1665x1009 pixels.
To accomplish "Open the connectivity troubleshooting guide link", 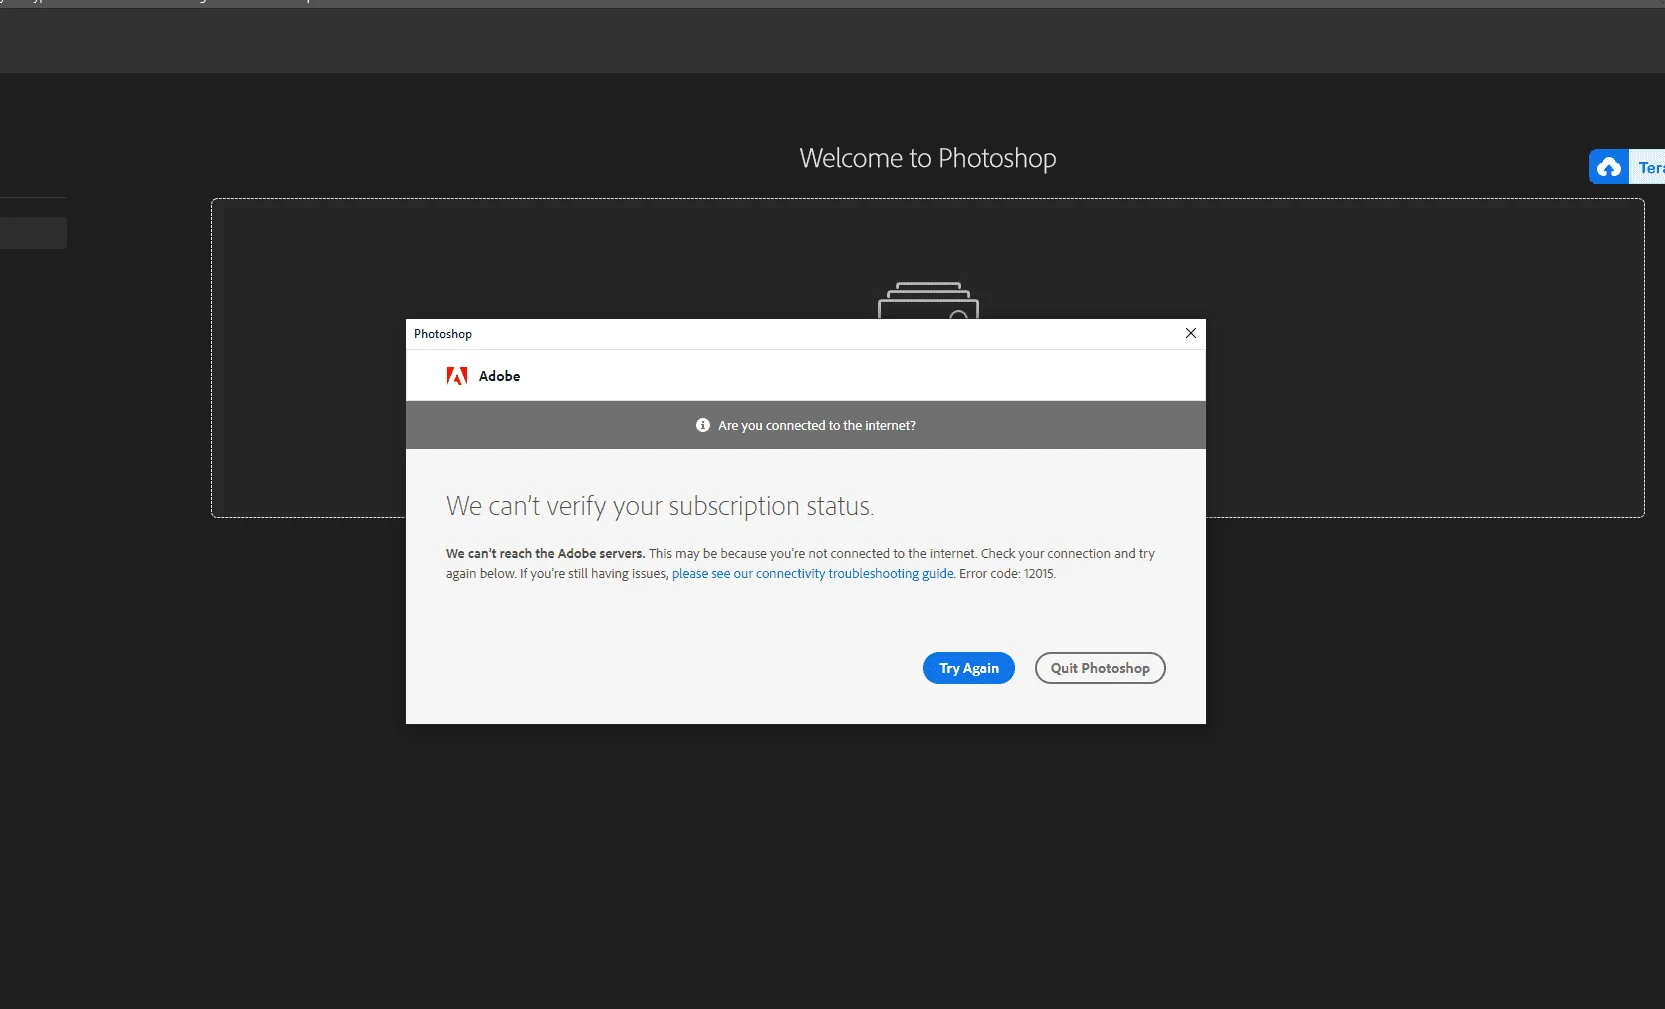I will point(813,574).
